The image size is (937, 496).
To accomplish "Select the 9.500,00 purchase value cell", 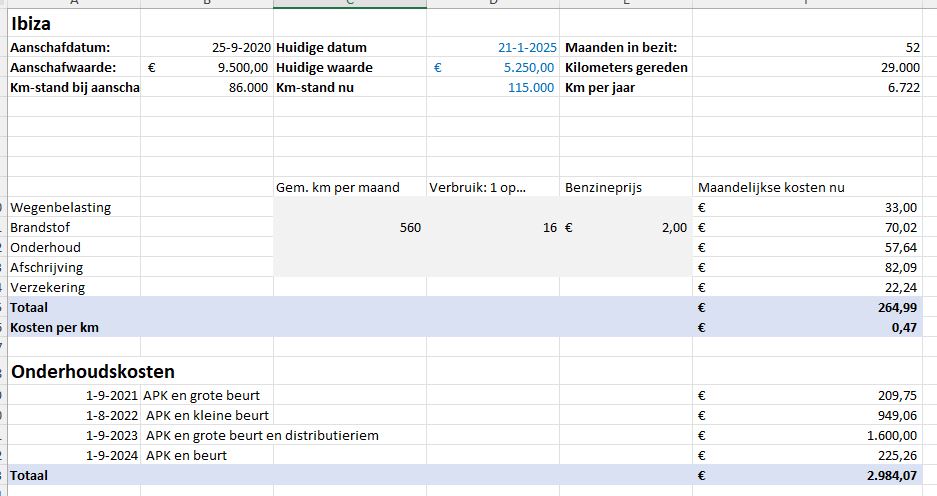I will [x=207, y=68].
